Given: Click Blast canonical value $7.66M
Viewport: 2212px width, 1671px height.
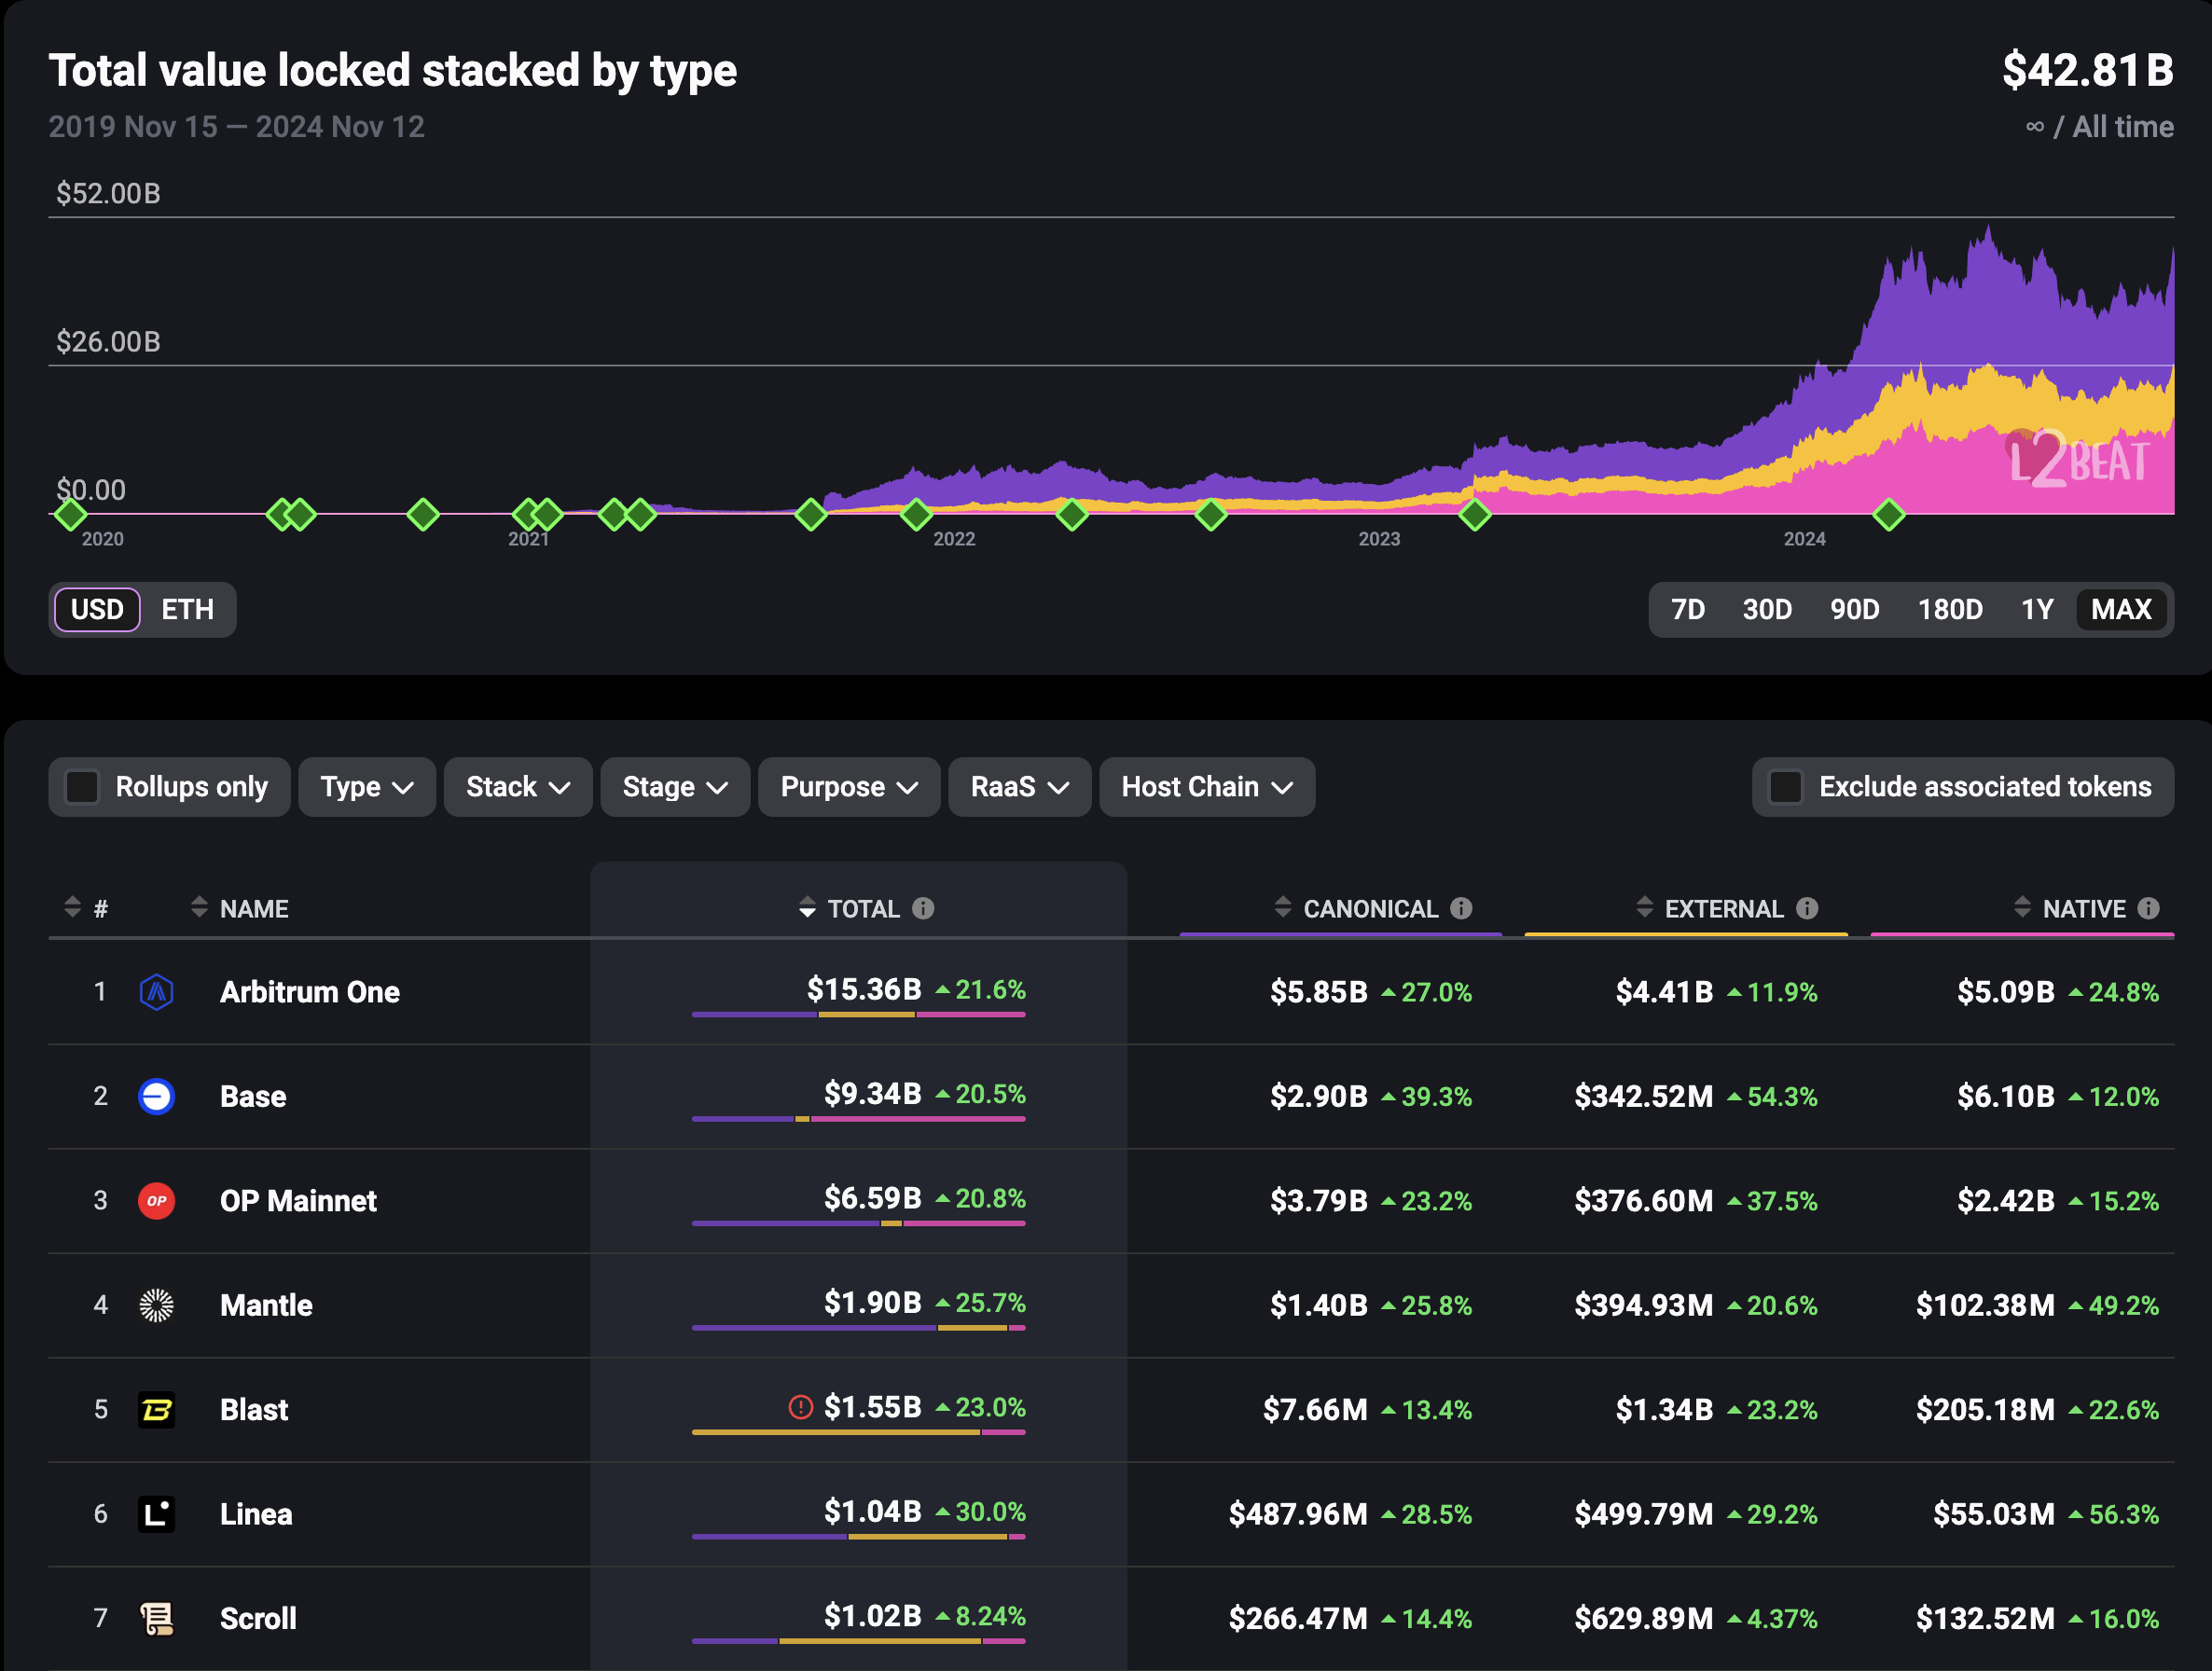Looking at the screenshot, I should click(1314, 1409).
